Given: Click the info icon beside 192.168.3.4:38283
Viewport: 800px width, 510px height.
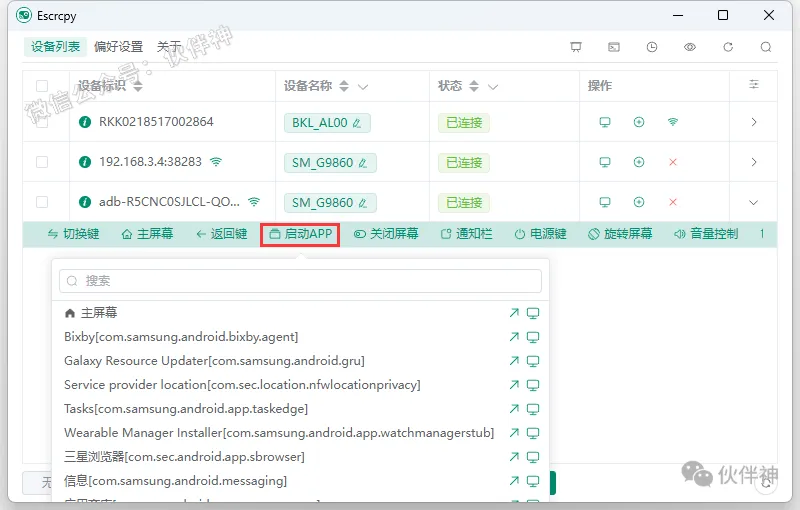Looking at the screenshot, I should tap(85, 162).
